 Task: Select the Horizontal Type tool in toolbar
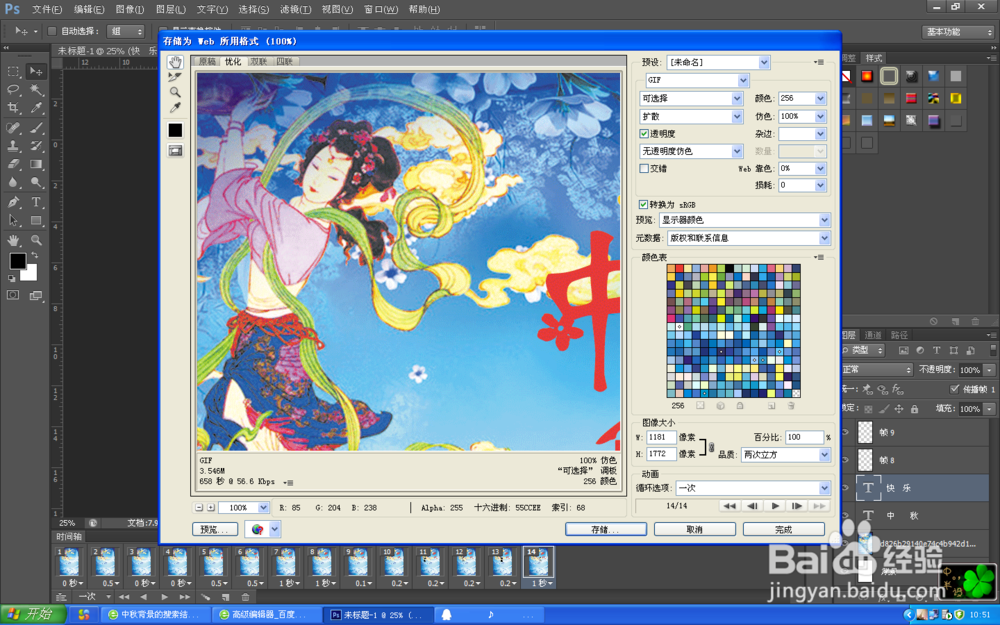36,203
